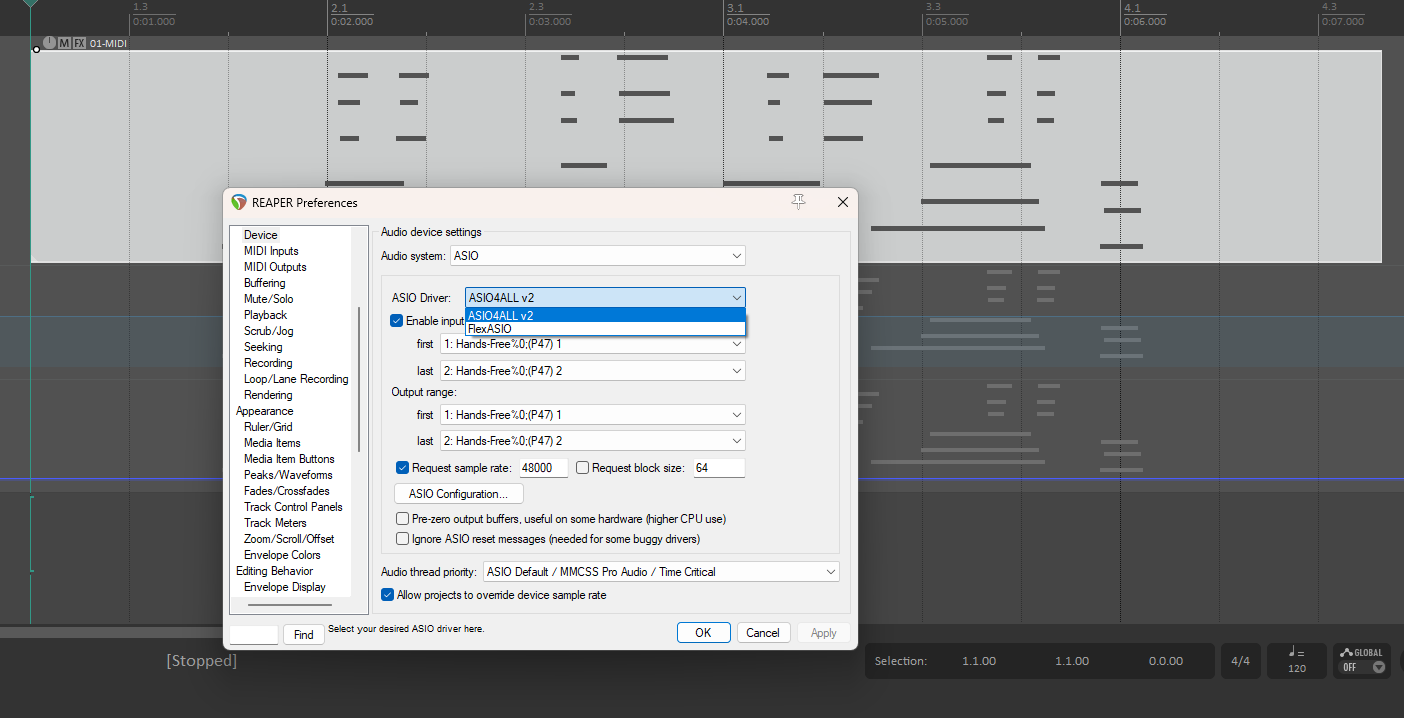
Task: Select Fades/Crossfades preferences page
Action: [x=286, y=491]
